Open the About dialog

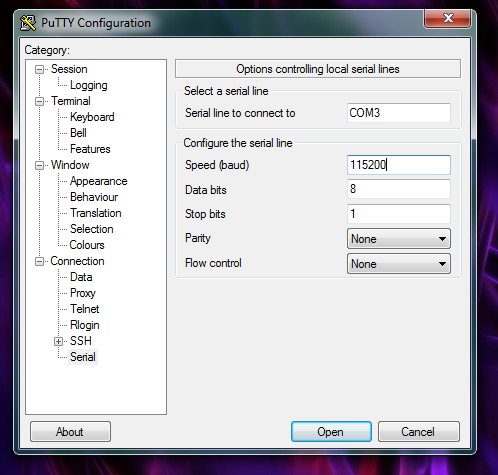click(70, 432)
